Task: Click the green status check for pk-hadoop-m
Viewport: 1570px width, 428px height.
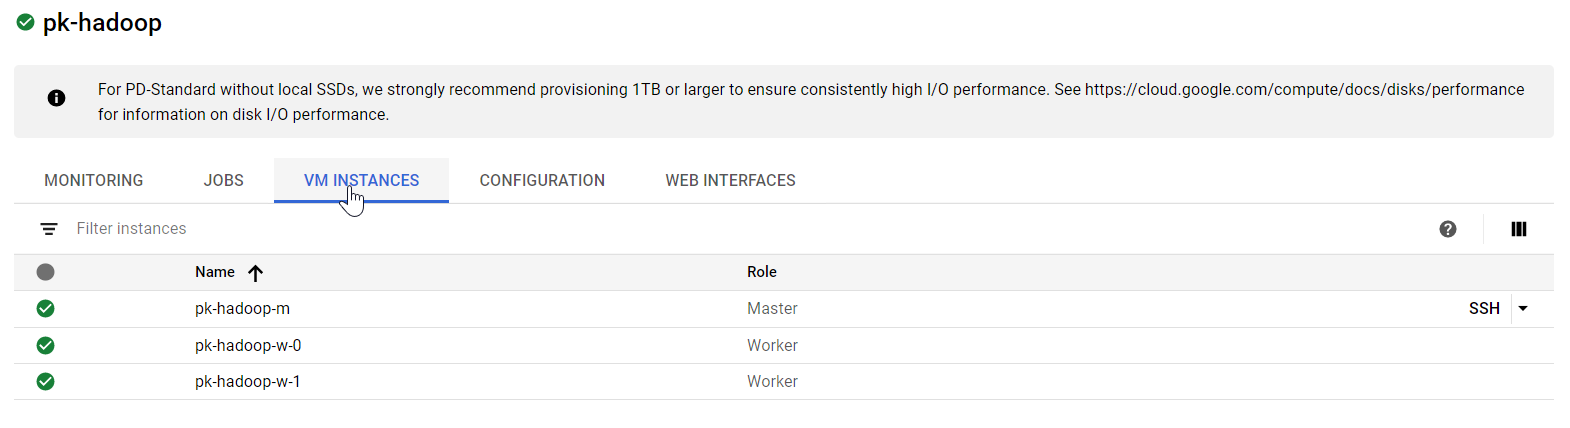Action: coord(45,308)
